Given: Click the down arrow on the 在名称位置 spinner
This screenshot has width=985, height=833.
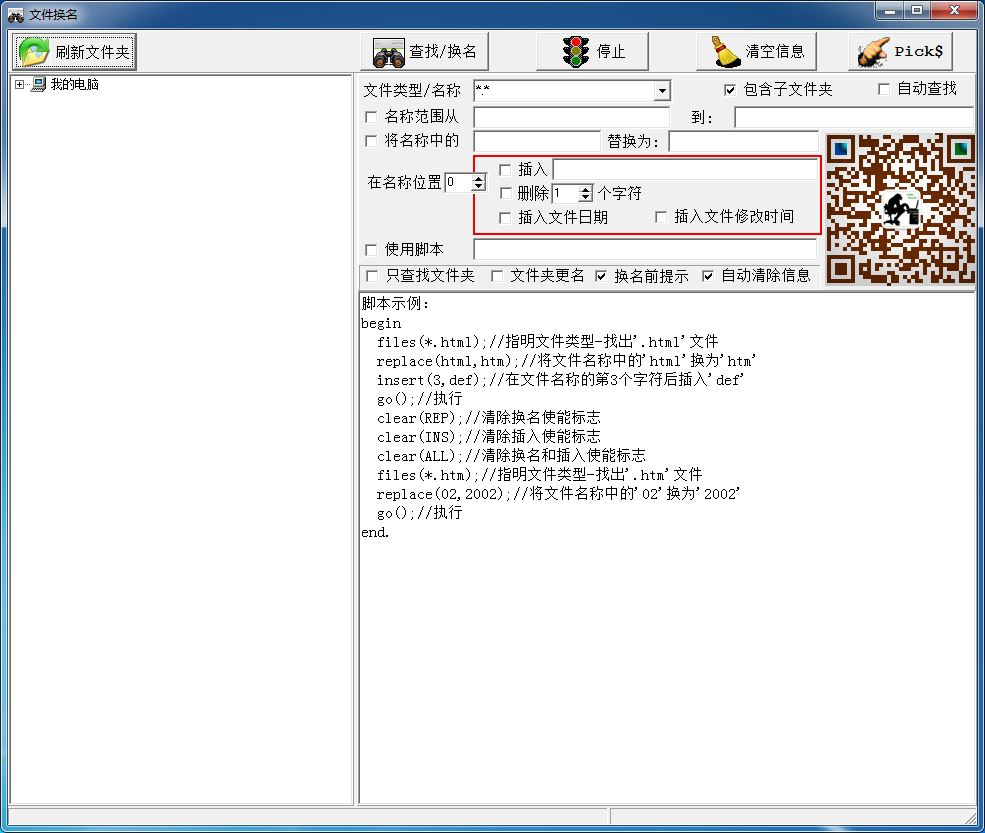Looking at the screenshot, I should click(478, 187).
